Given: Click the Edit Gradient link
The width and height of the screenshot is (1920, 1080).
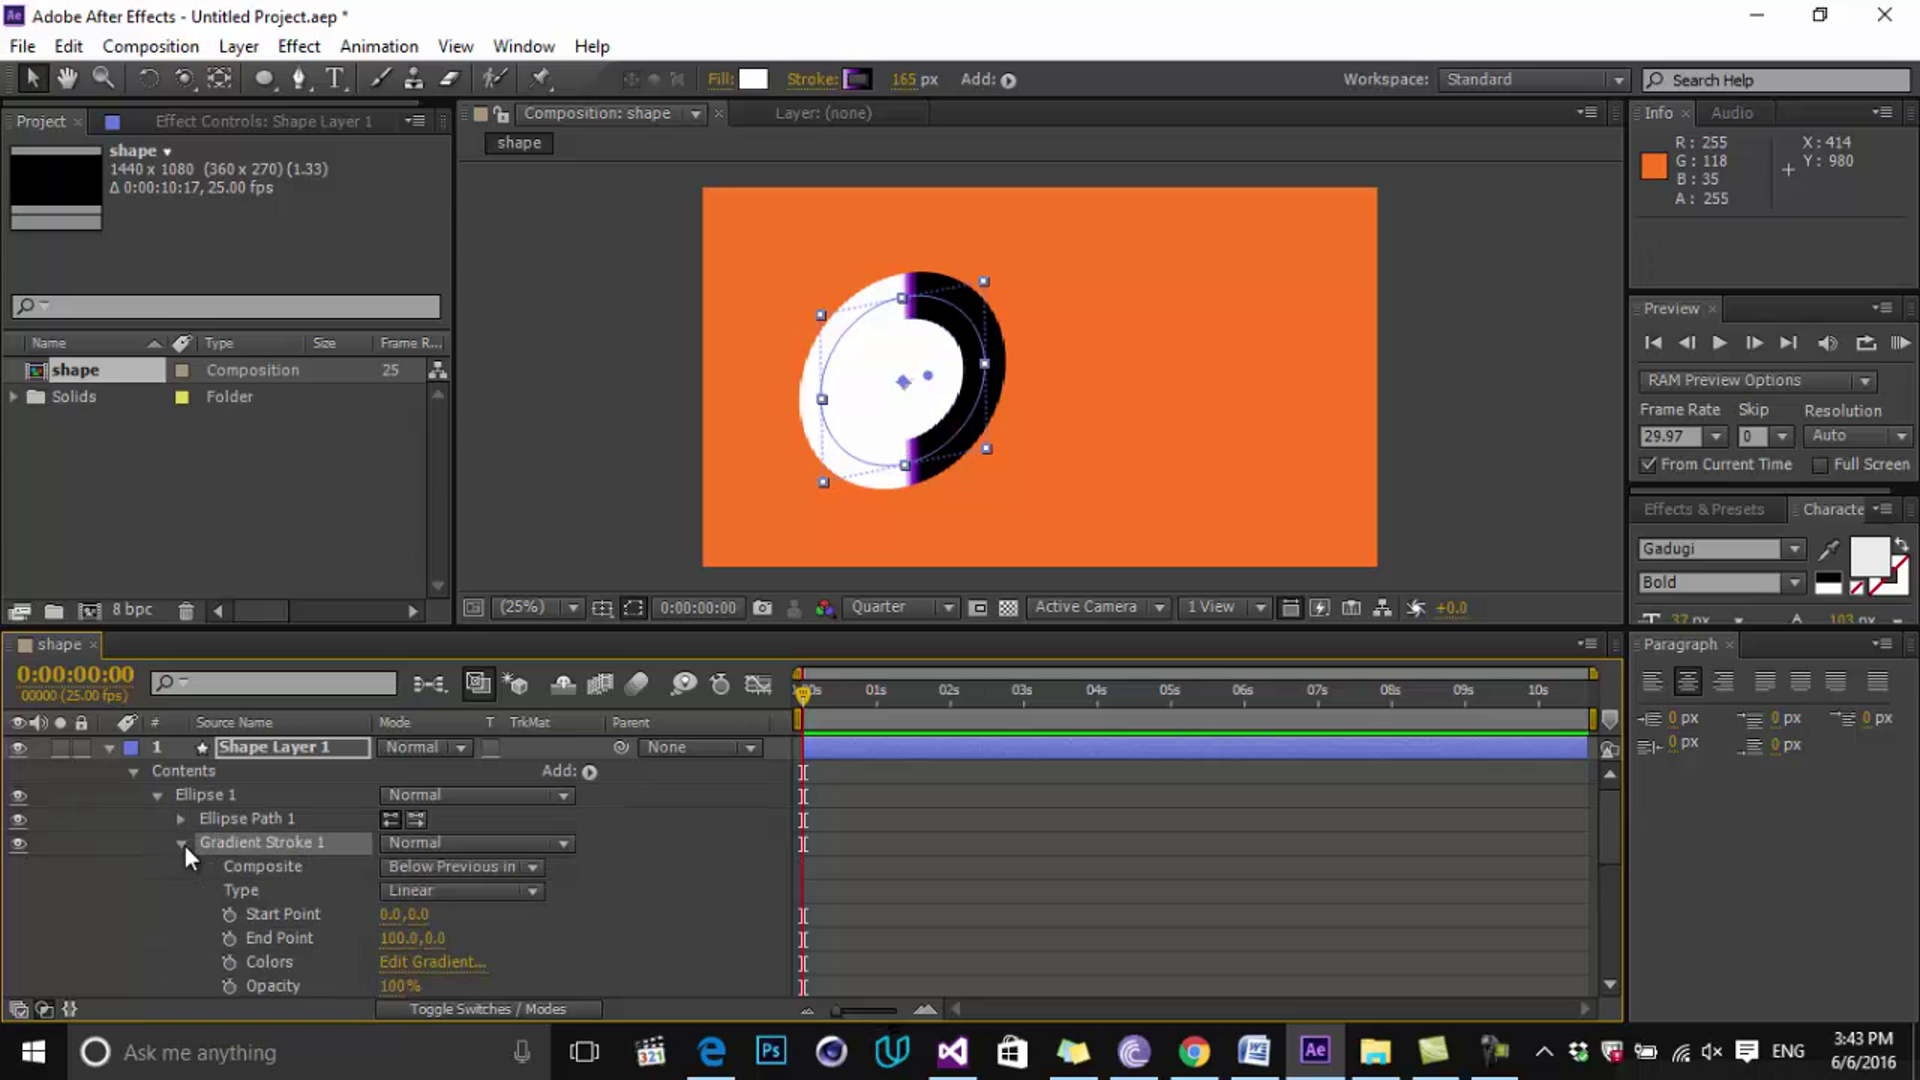Looking at the screenshot, I should pyautogui.click(x=432, y=962).
